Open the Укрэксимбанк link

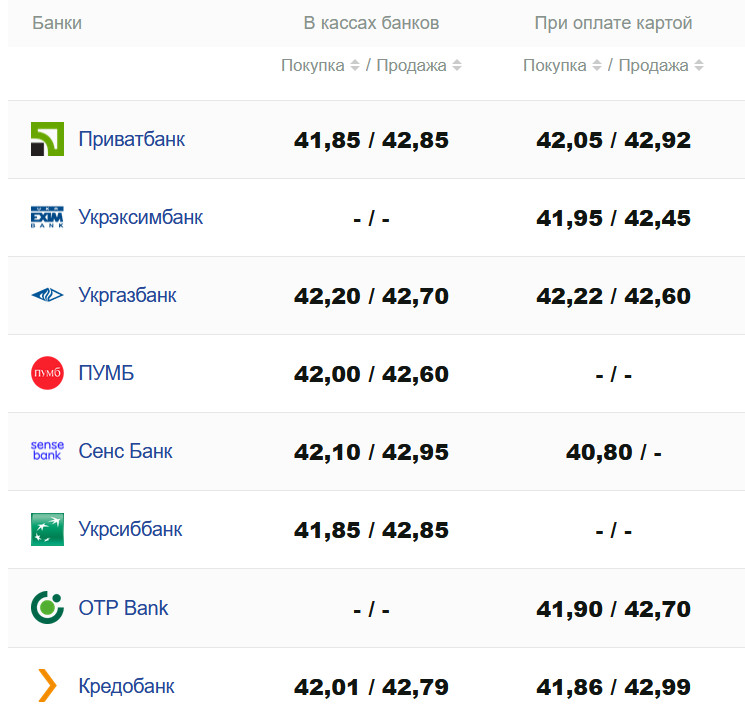[x=140, y=217]
